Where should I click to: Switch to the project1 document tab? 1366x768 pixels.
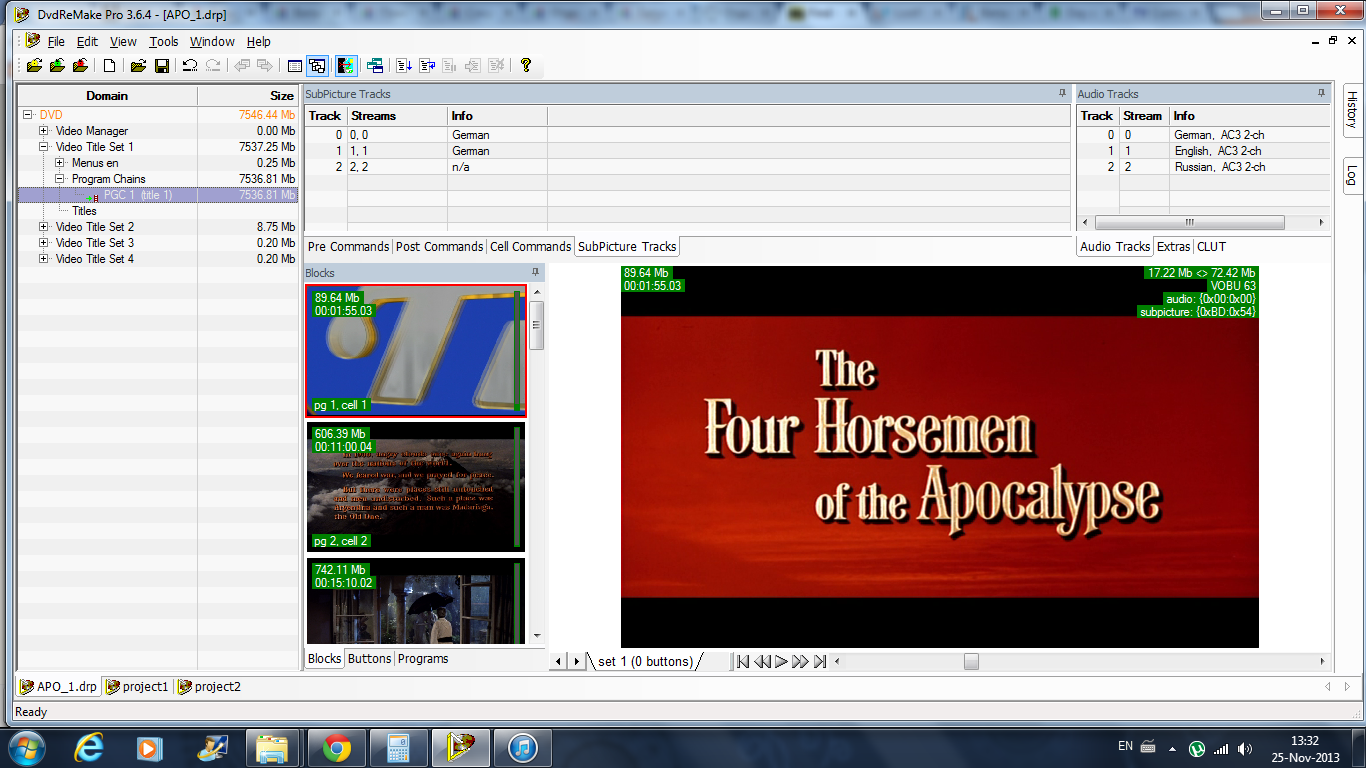[x=138, y=687]
